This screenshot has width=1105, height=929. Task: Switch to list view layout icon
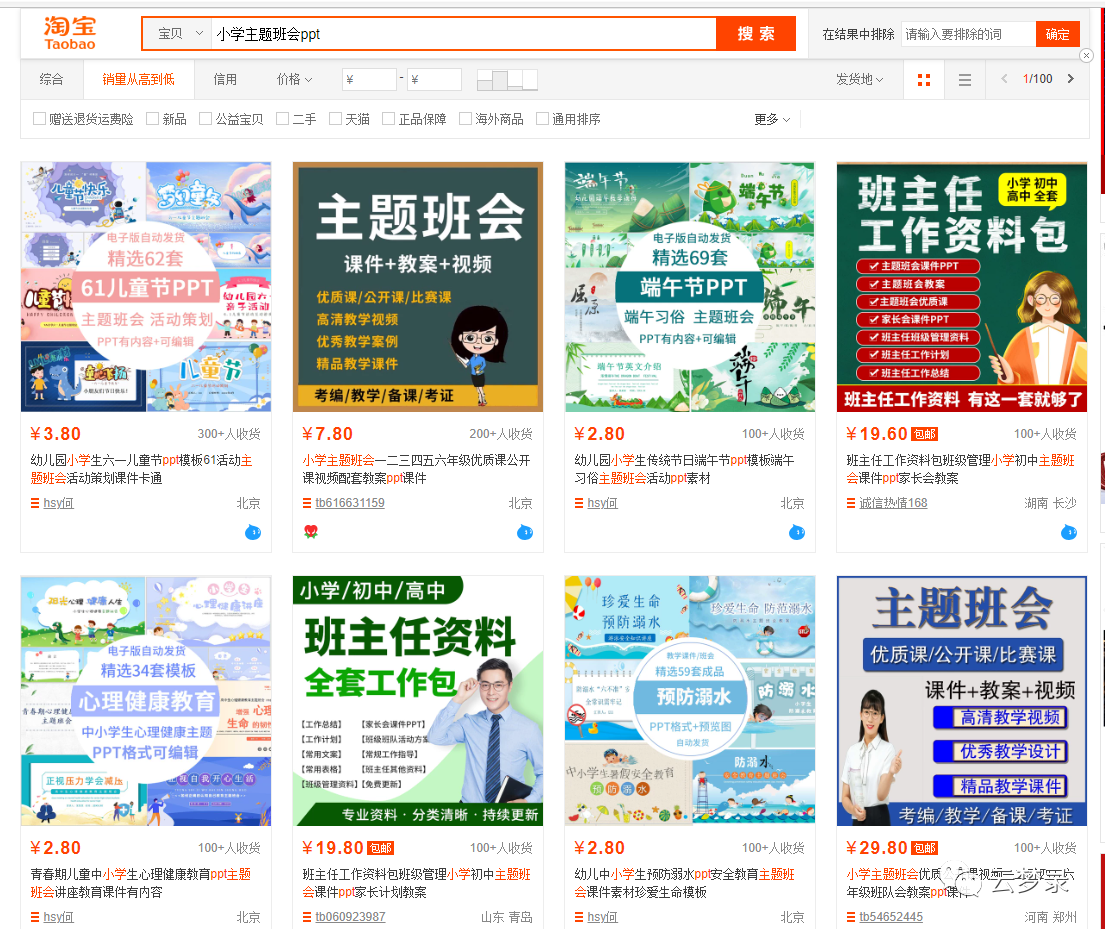click(963, 79)
